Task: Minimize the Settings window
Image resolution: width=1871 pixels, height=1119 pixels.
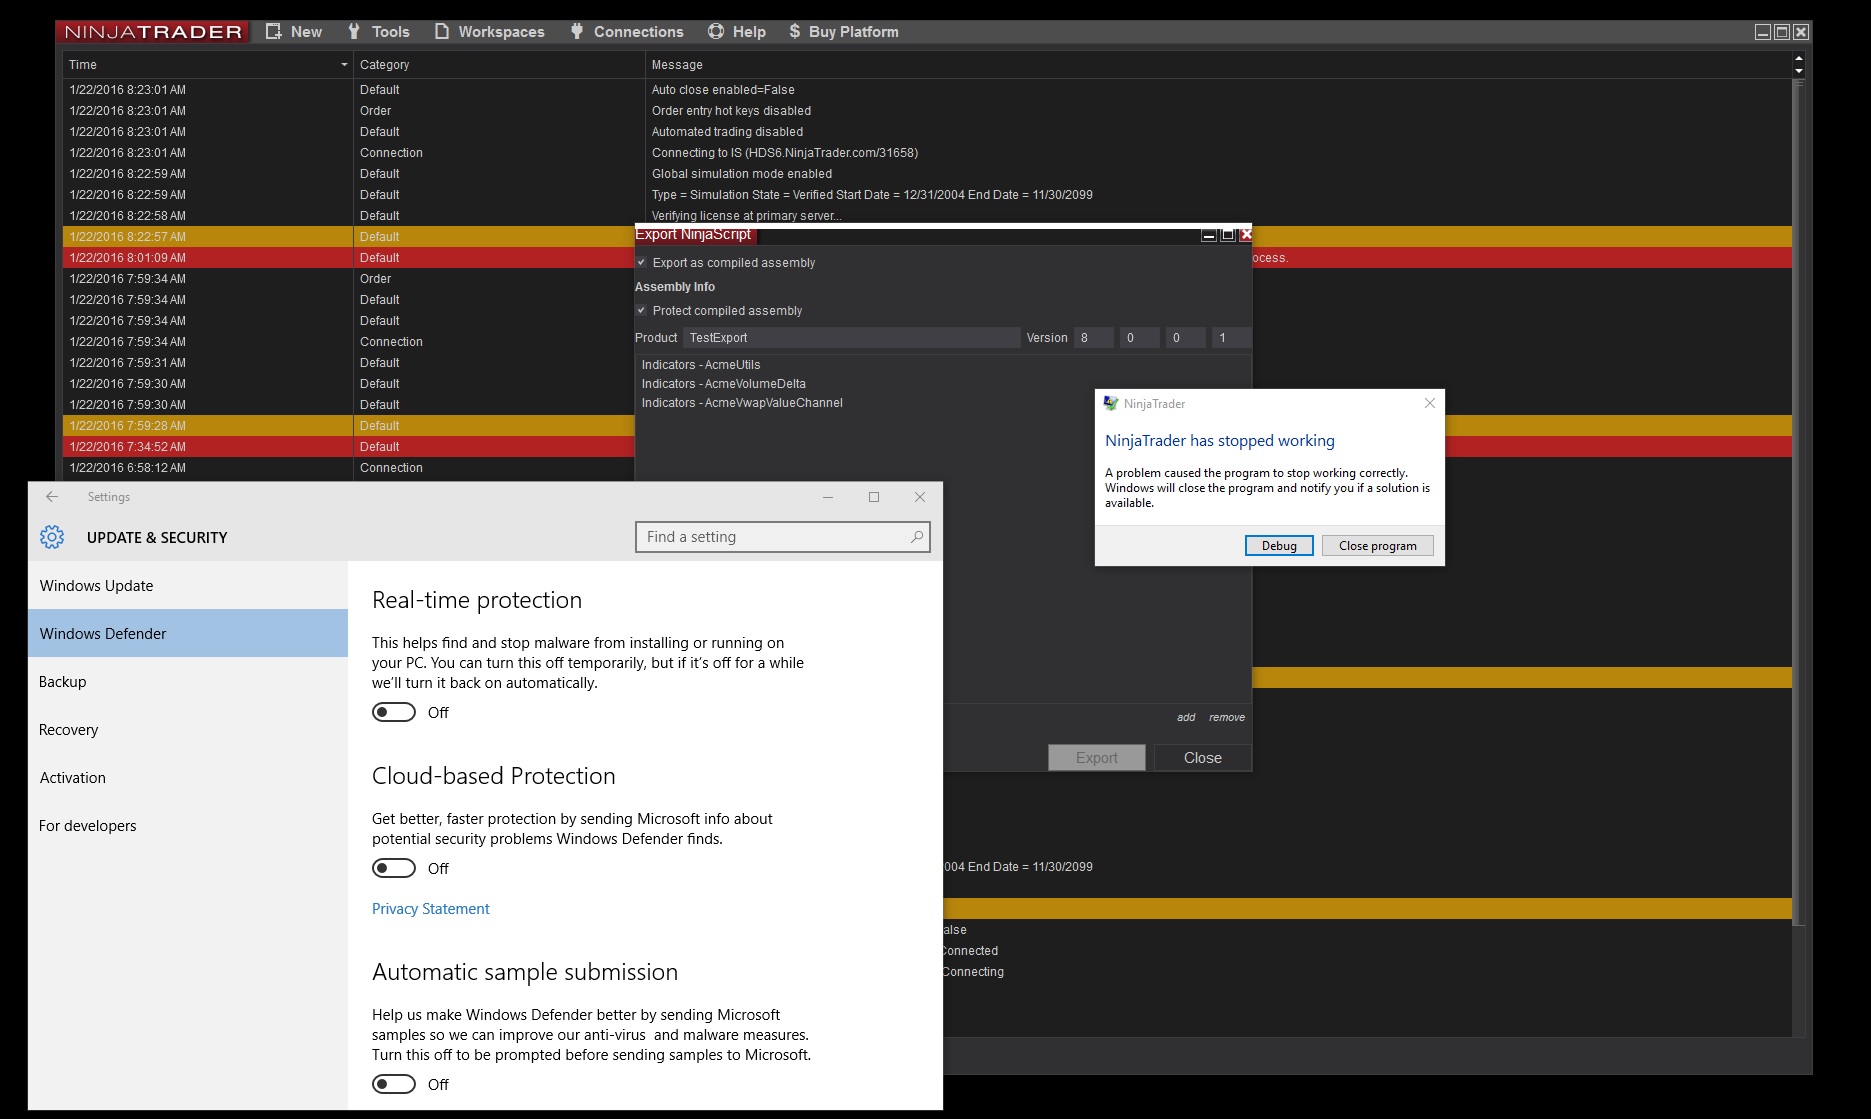Action: pos(828,497)
